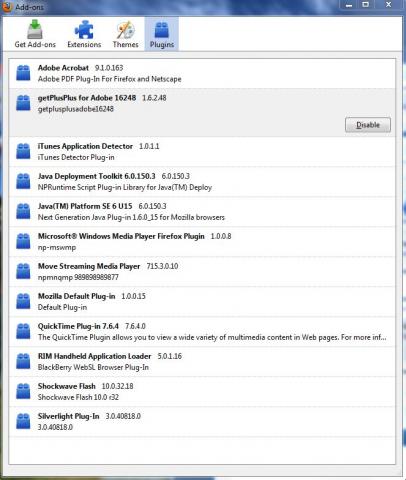Minimize the Add-ons window

tap(349, 5)
